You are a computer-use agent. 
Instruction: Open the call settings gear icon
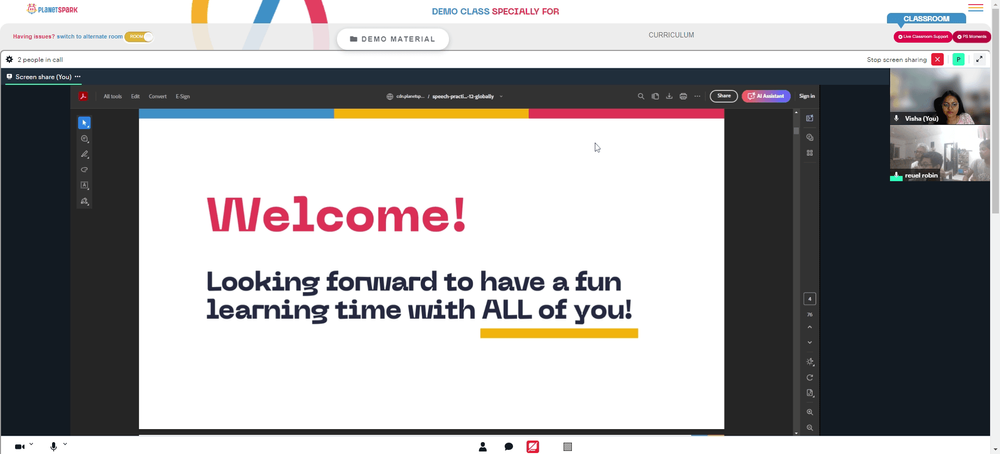[10, 59]
